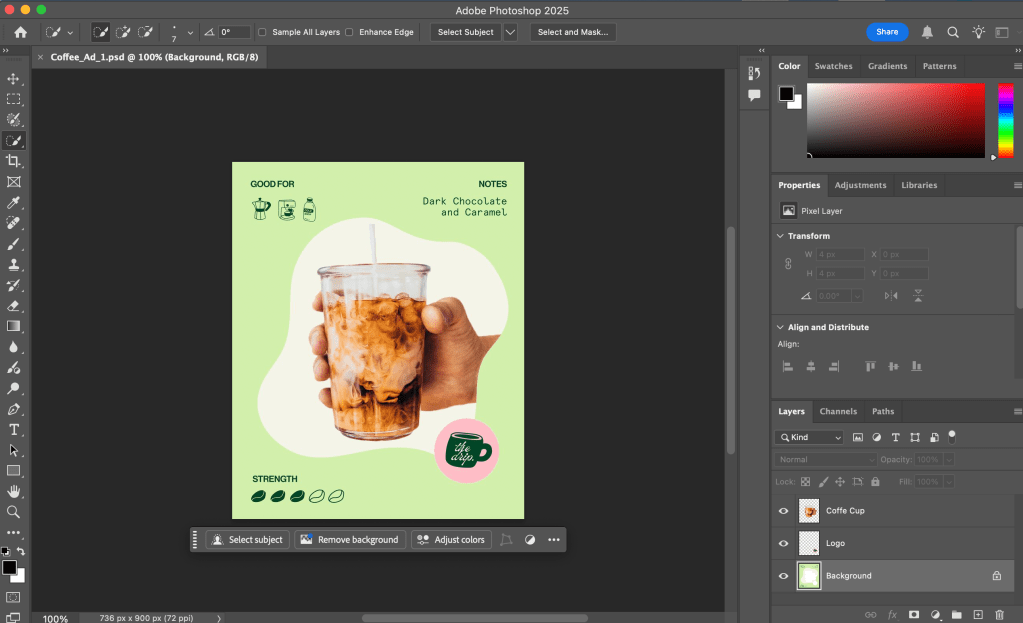1023x623 pixels.
Task: Enable the Enhance Edge checkbox
Action: (x=349, y=32)
